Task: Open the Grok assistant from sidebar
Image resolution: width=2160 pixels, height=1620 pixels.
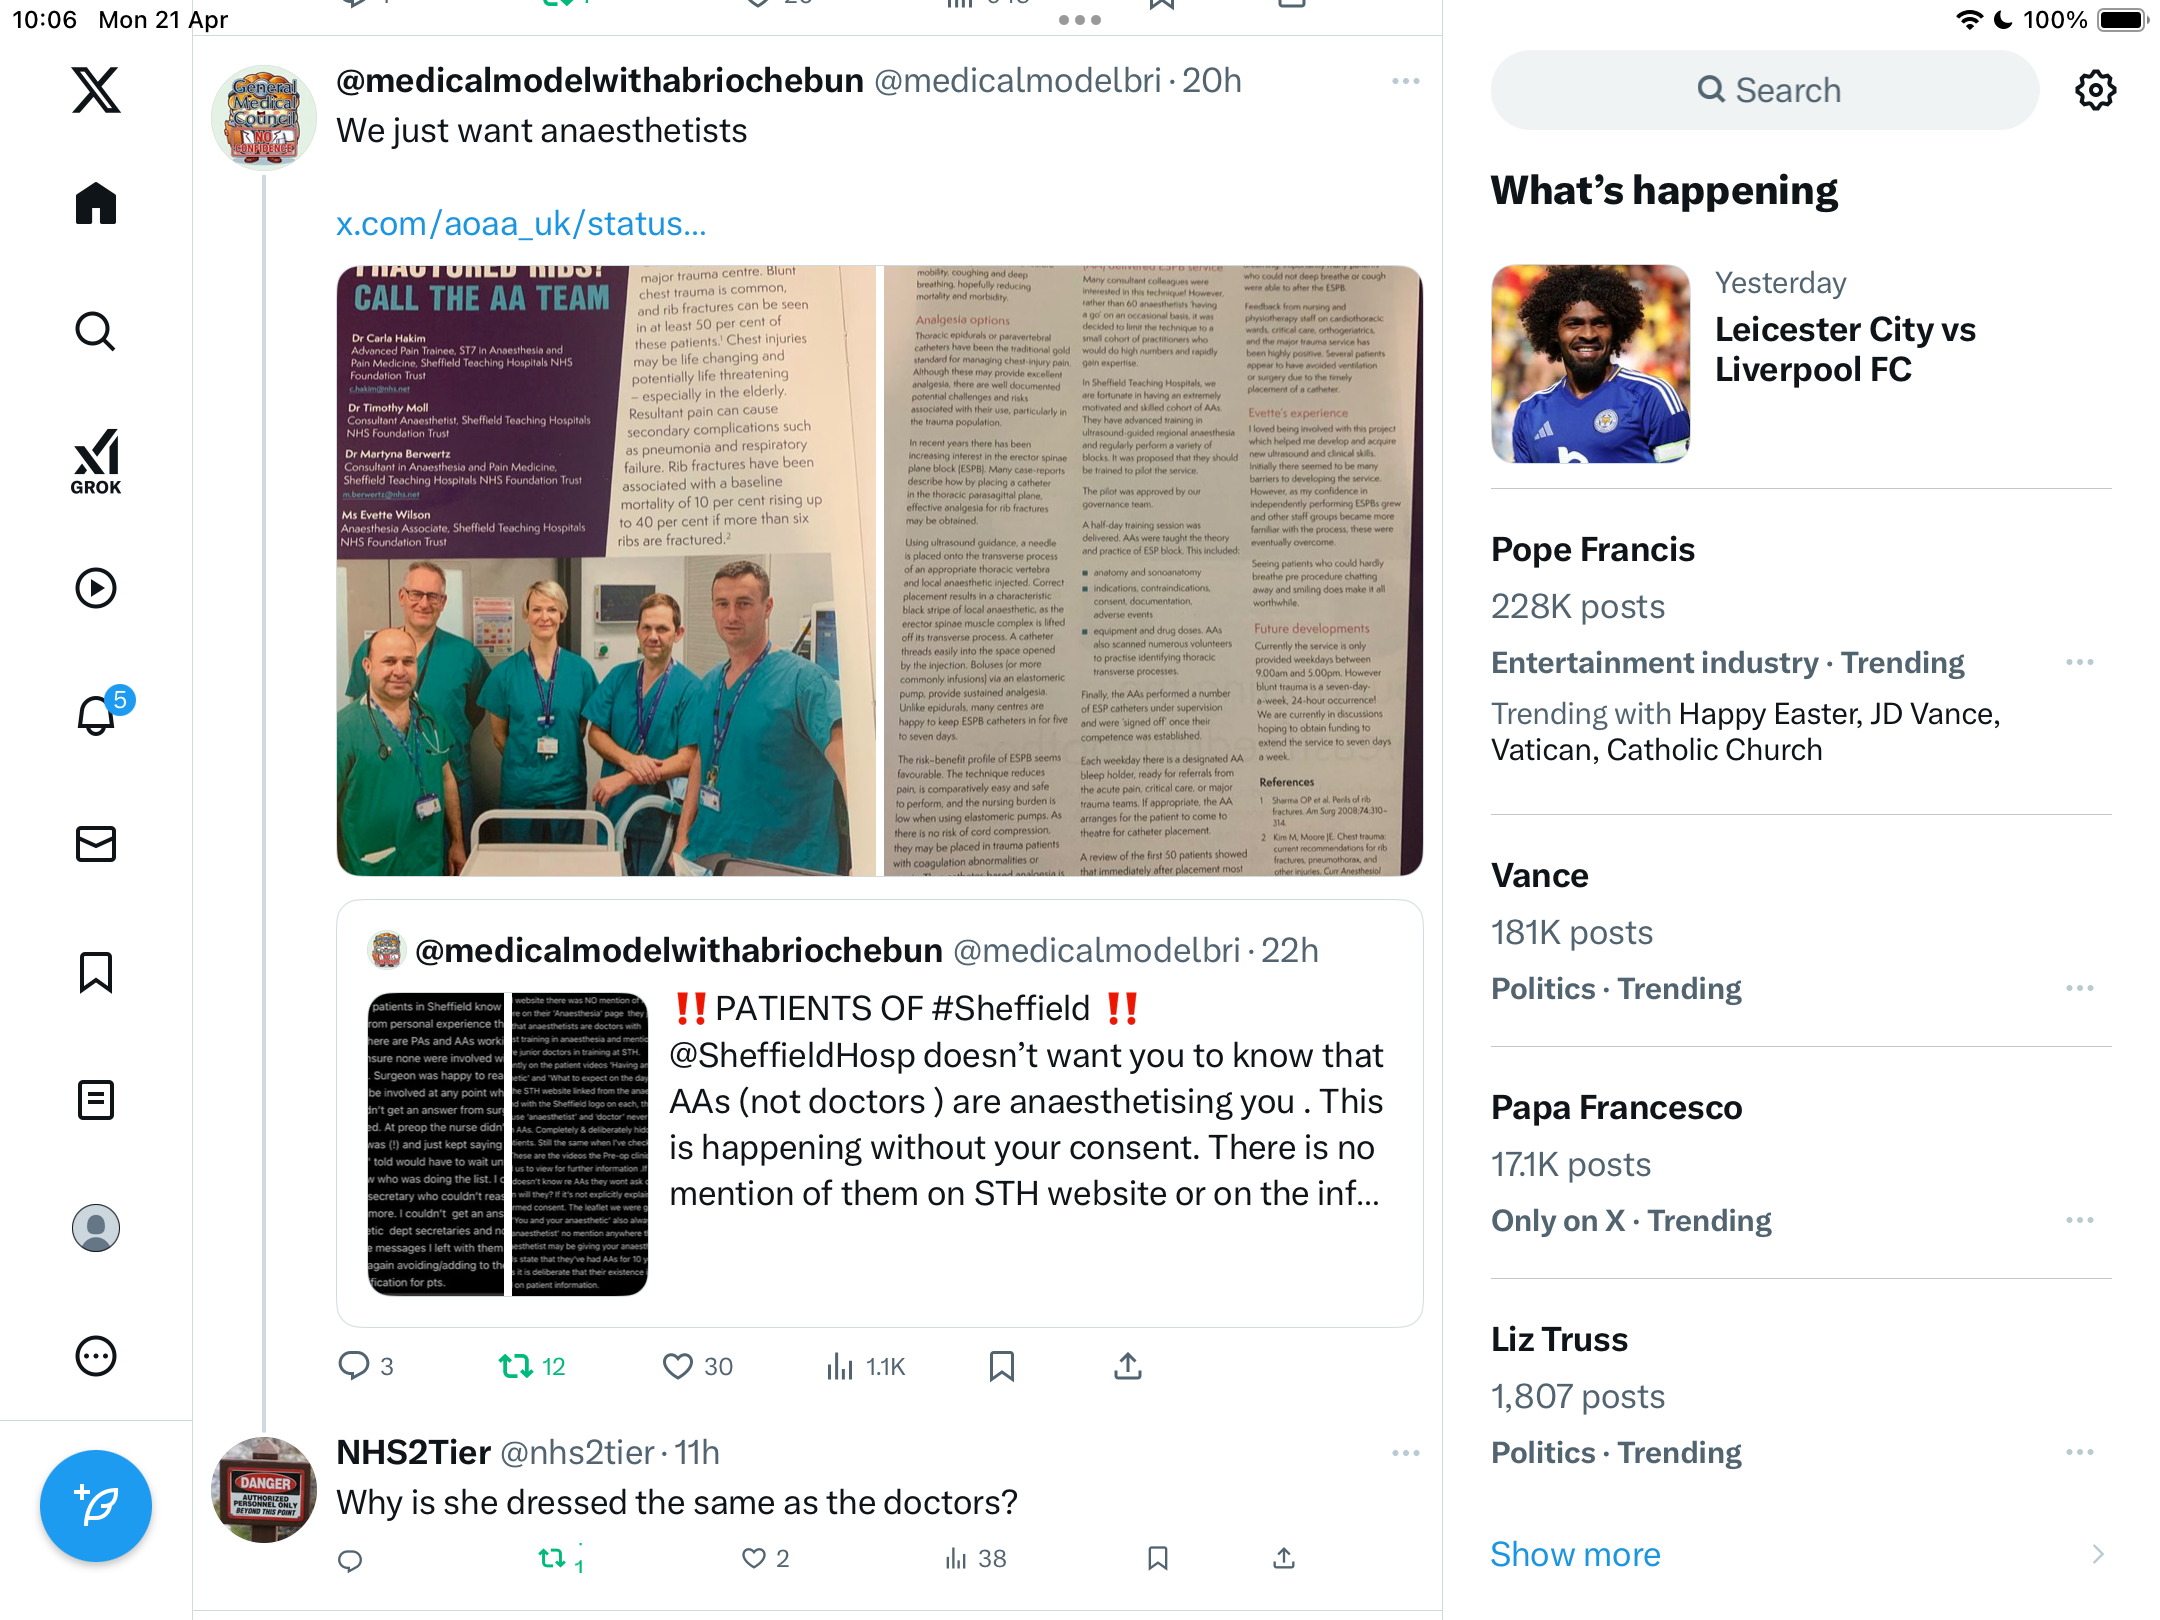Action: tap(96, 461)
